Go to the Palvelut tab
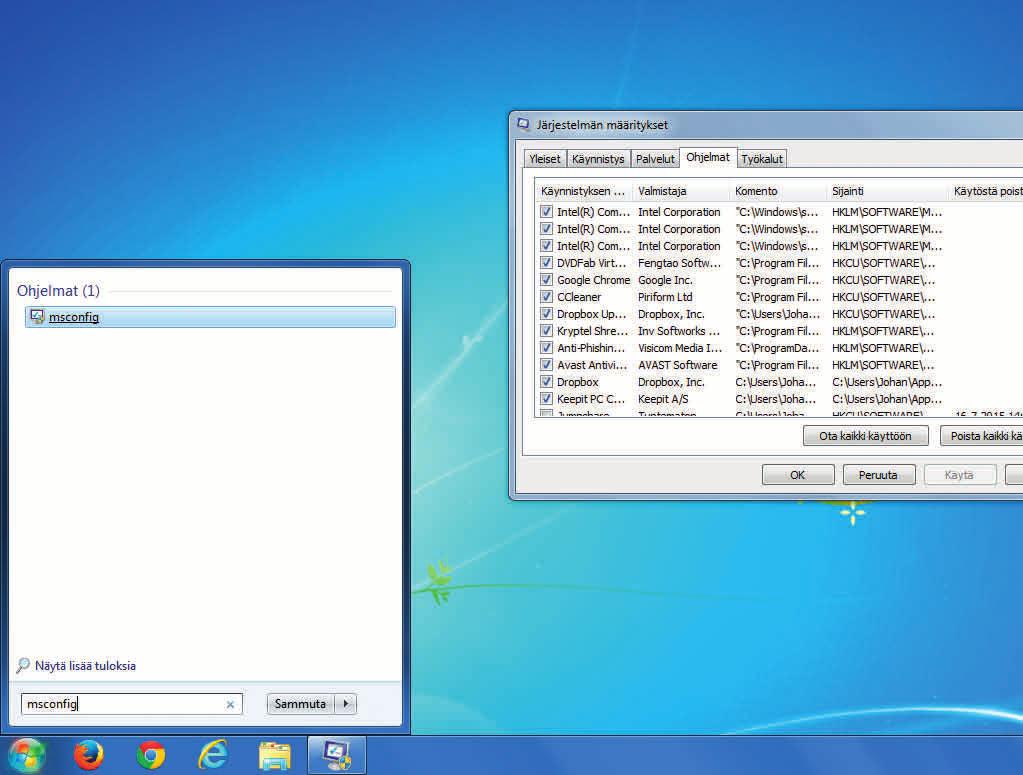 655,159
